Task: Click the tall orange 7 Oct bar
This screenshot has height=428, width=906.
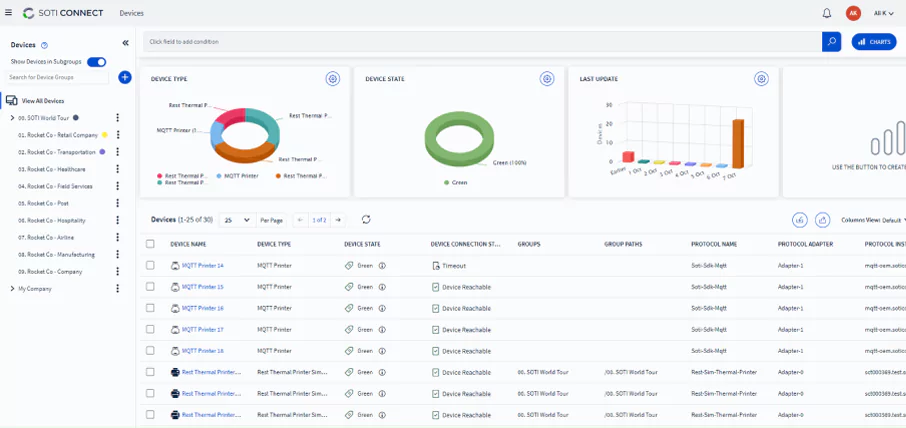Action: click(x=738, y=143)
